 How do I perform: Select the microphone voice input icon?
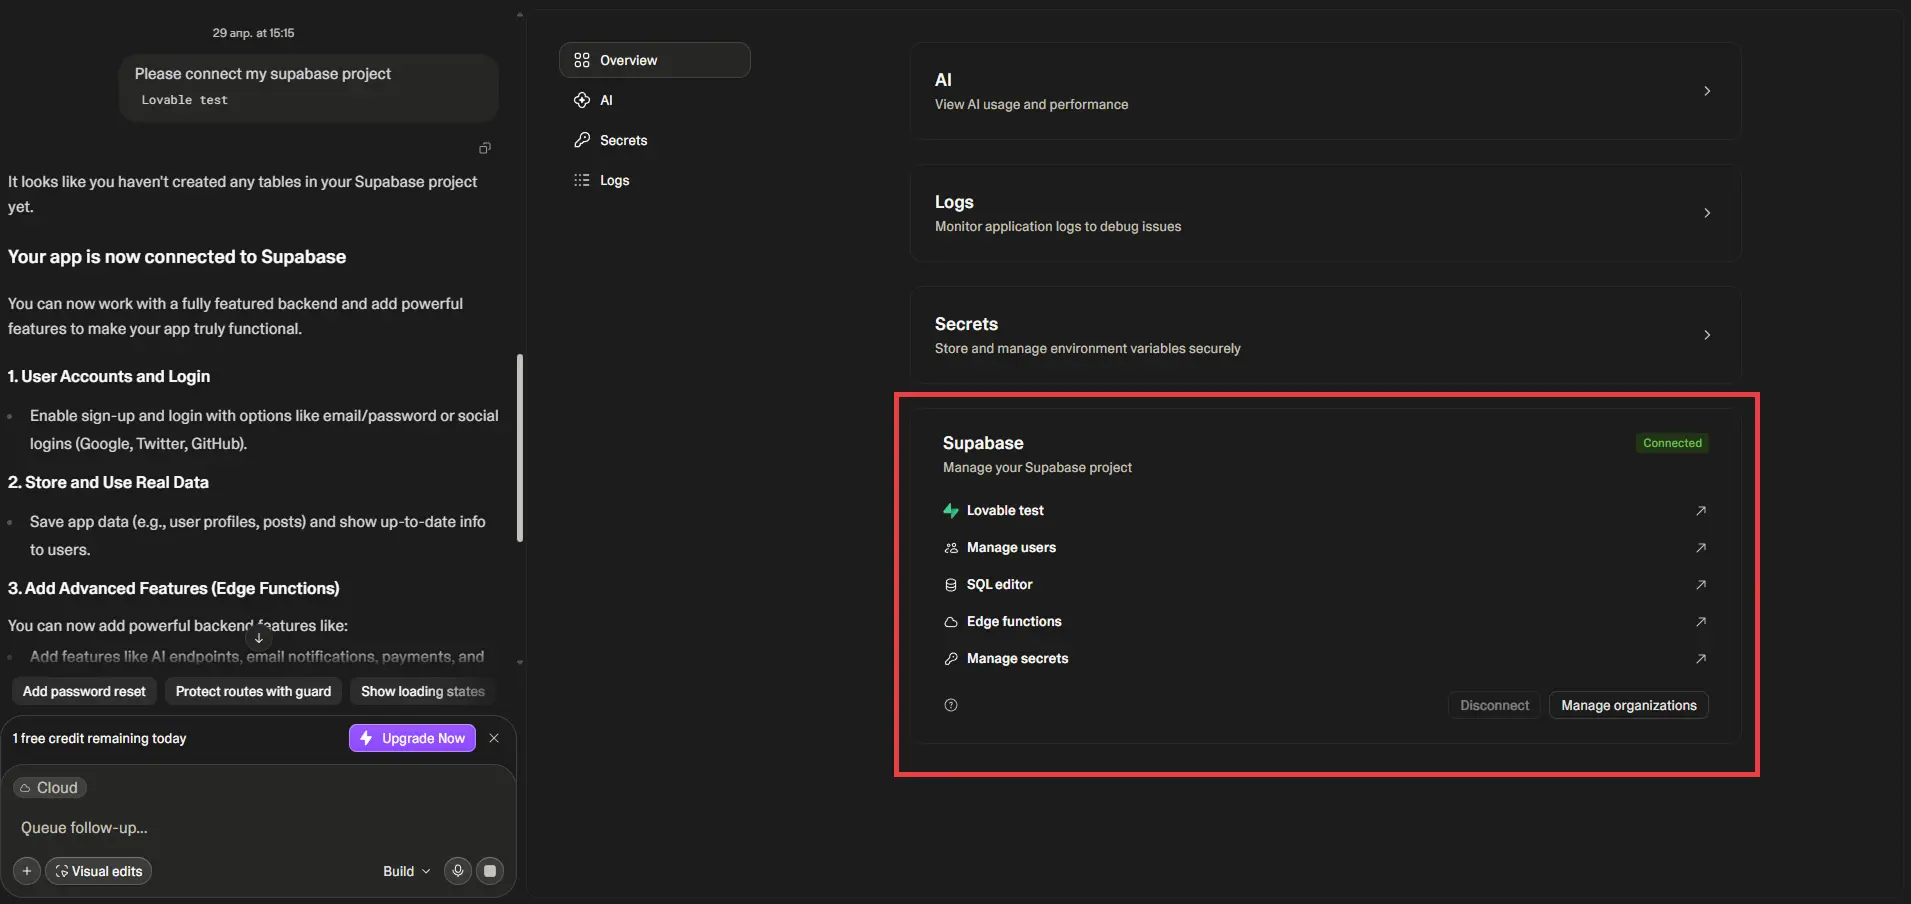coord(459,870)
